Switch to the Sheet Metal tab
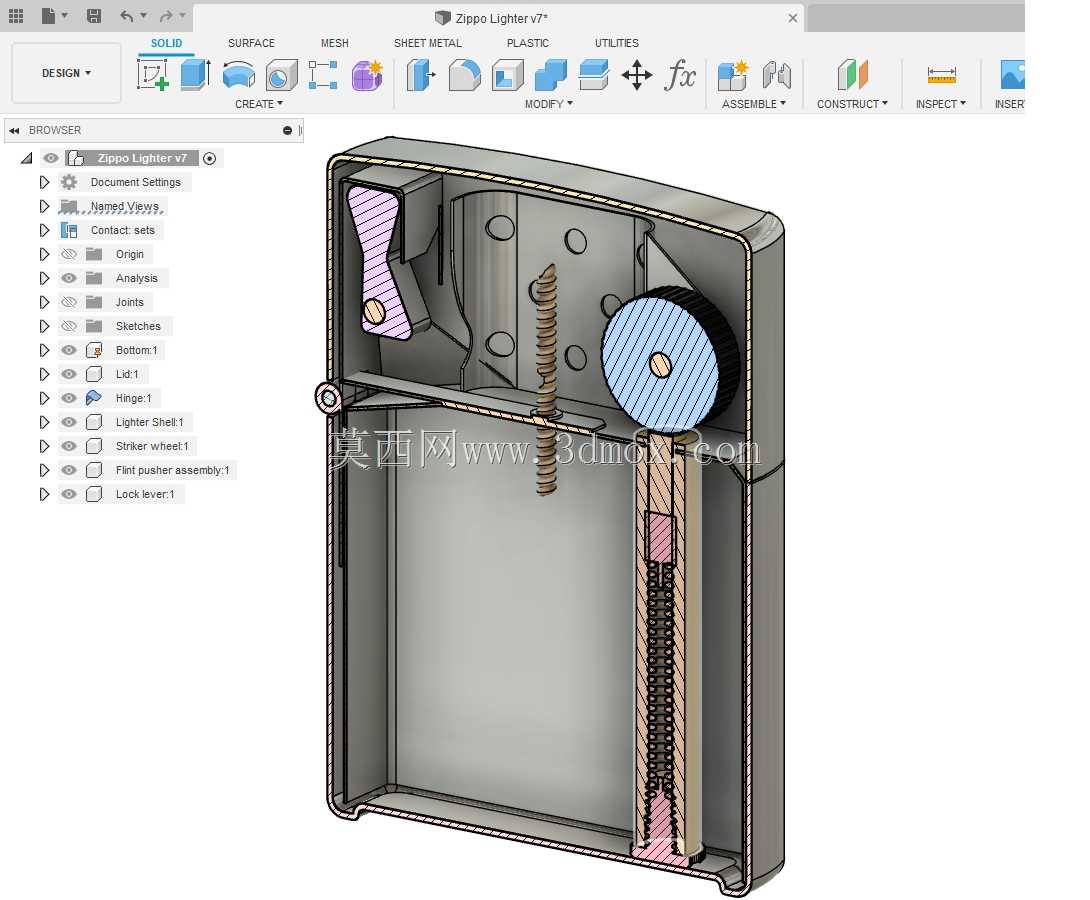Viewport: 1090px width, 900px height. pyautogui.click(x=428, y=43)
